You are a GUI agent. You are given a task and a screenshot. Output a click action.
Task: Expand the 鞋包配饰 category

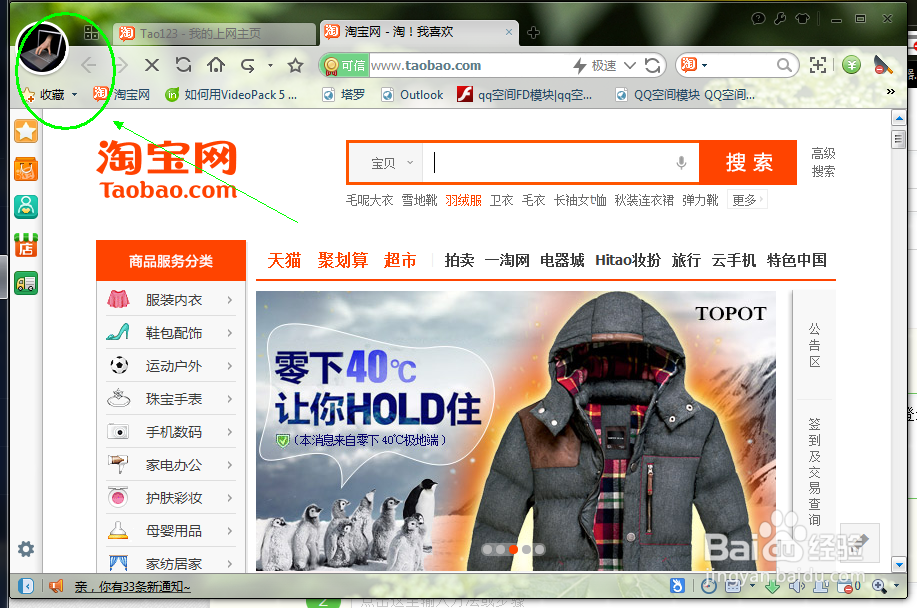(171, 333)
